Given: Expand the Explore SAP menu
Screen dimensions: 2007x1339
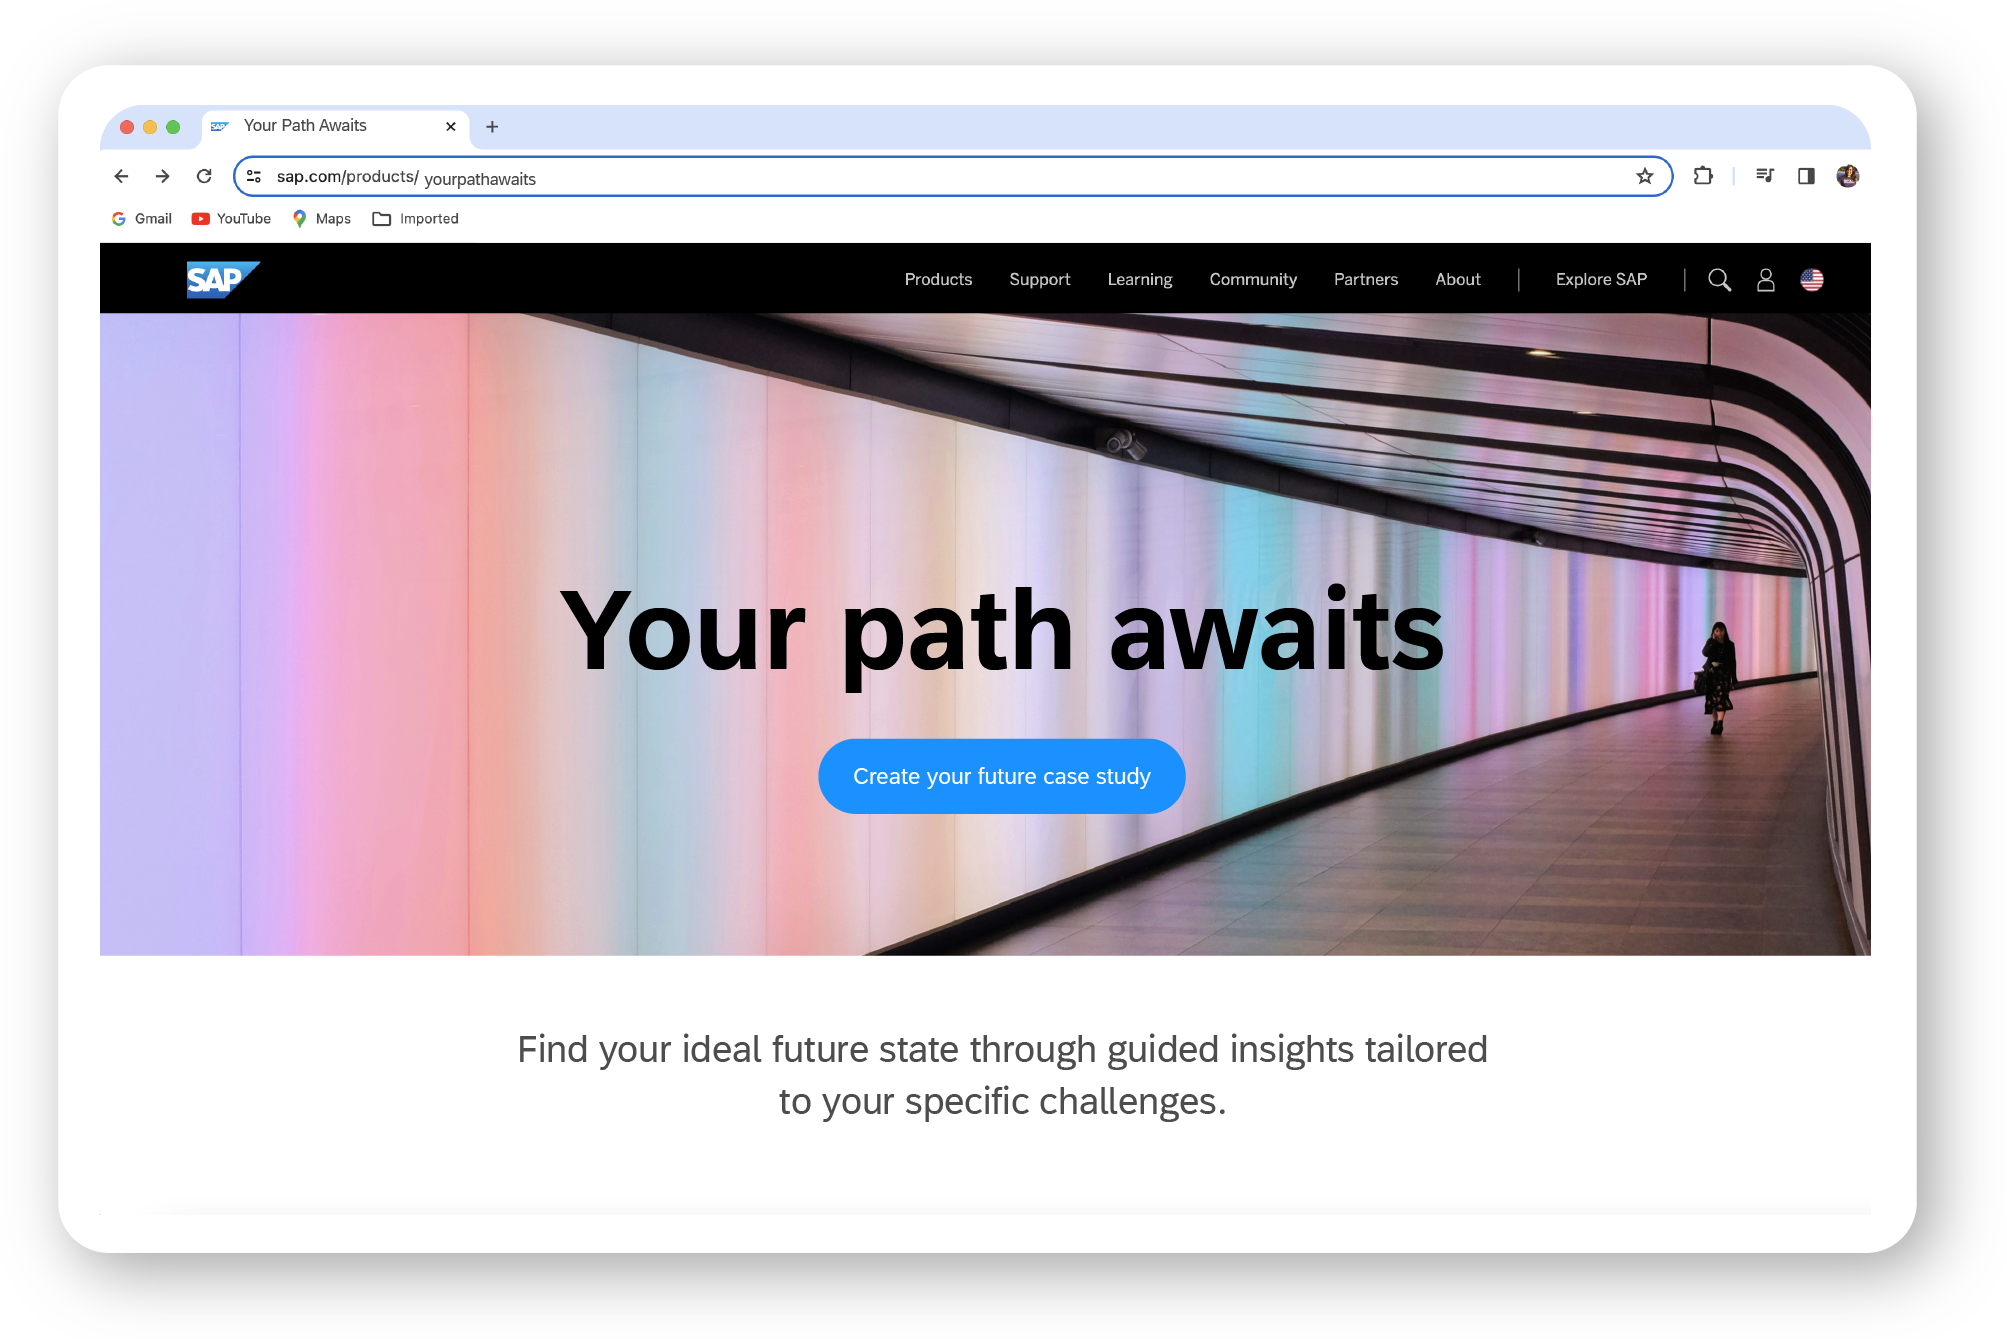Looking at the screenshot, I should coord(1600,280).
